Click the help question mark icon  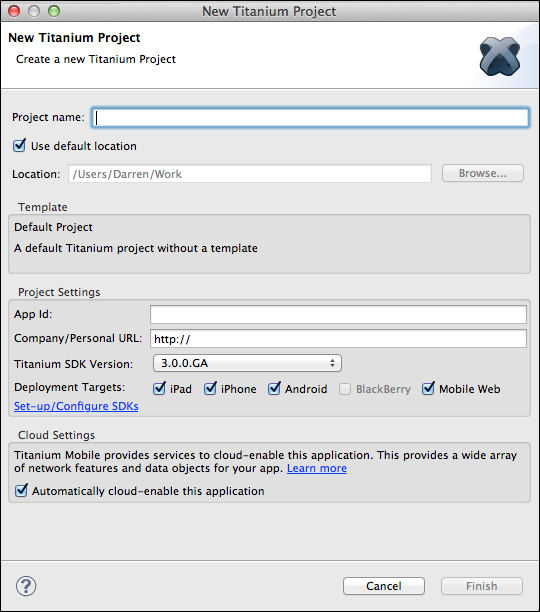[x=26, y=586]
